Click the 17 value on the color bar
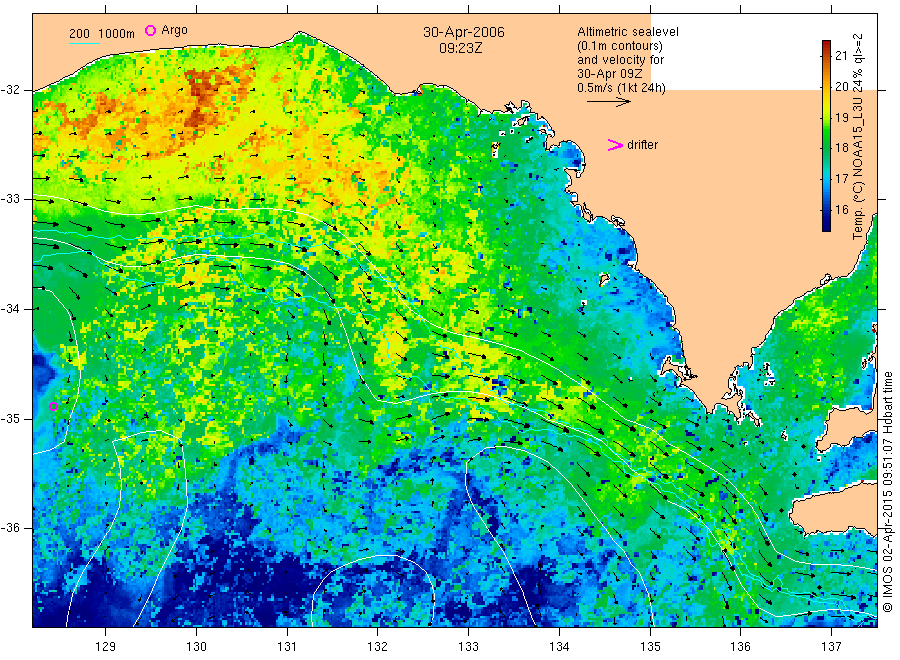Image resolution: width=900 pixels, height=660 pixels. (x=841, y=178)
